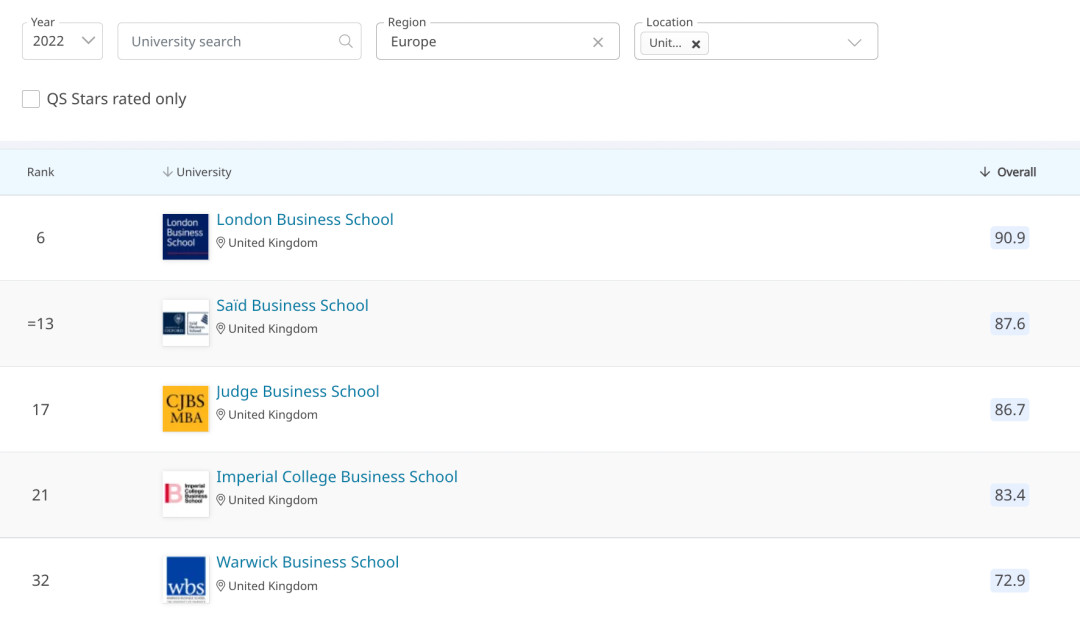
Task: Click the Imperial College Business School logo
Action: [x=185, y=494]
